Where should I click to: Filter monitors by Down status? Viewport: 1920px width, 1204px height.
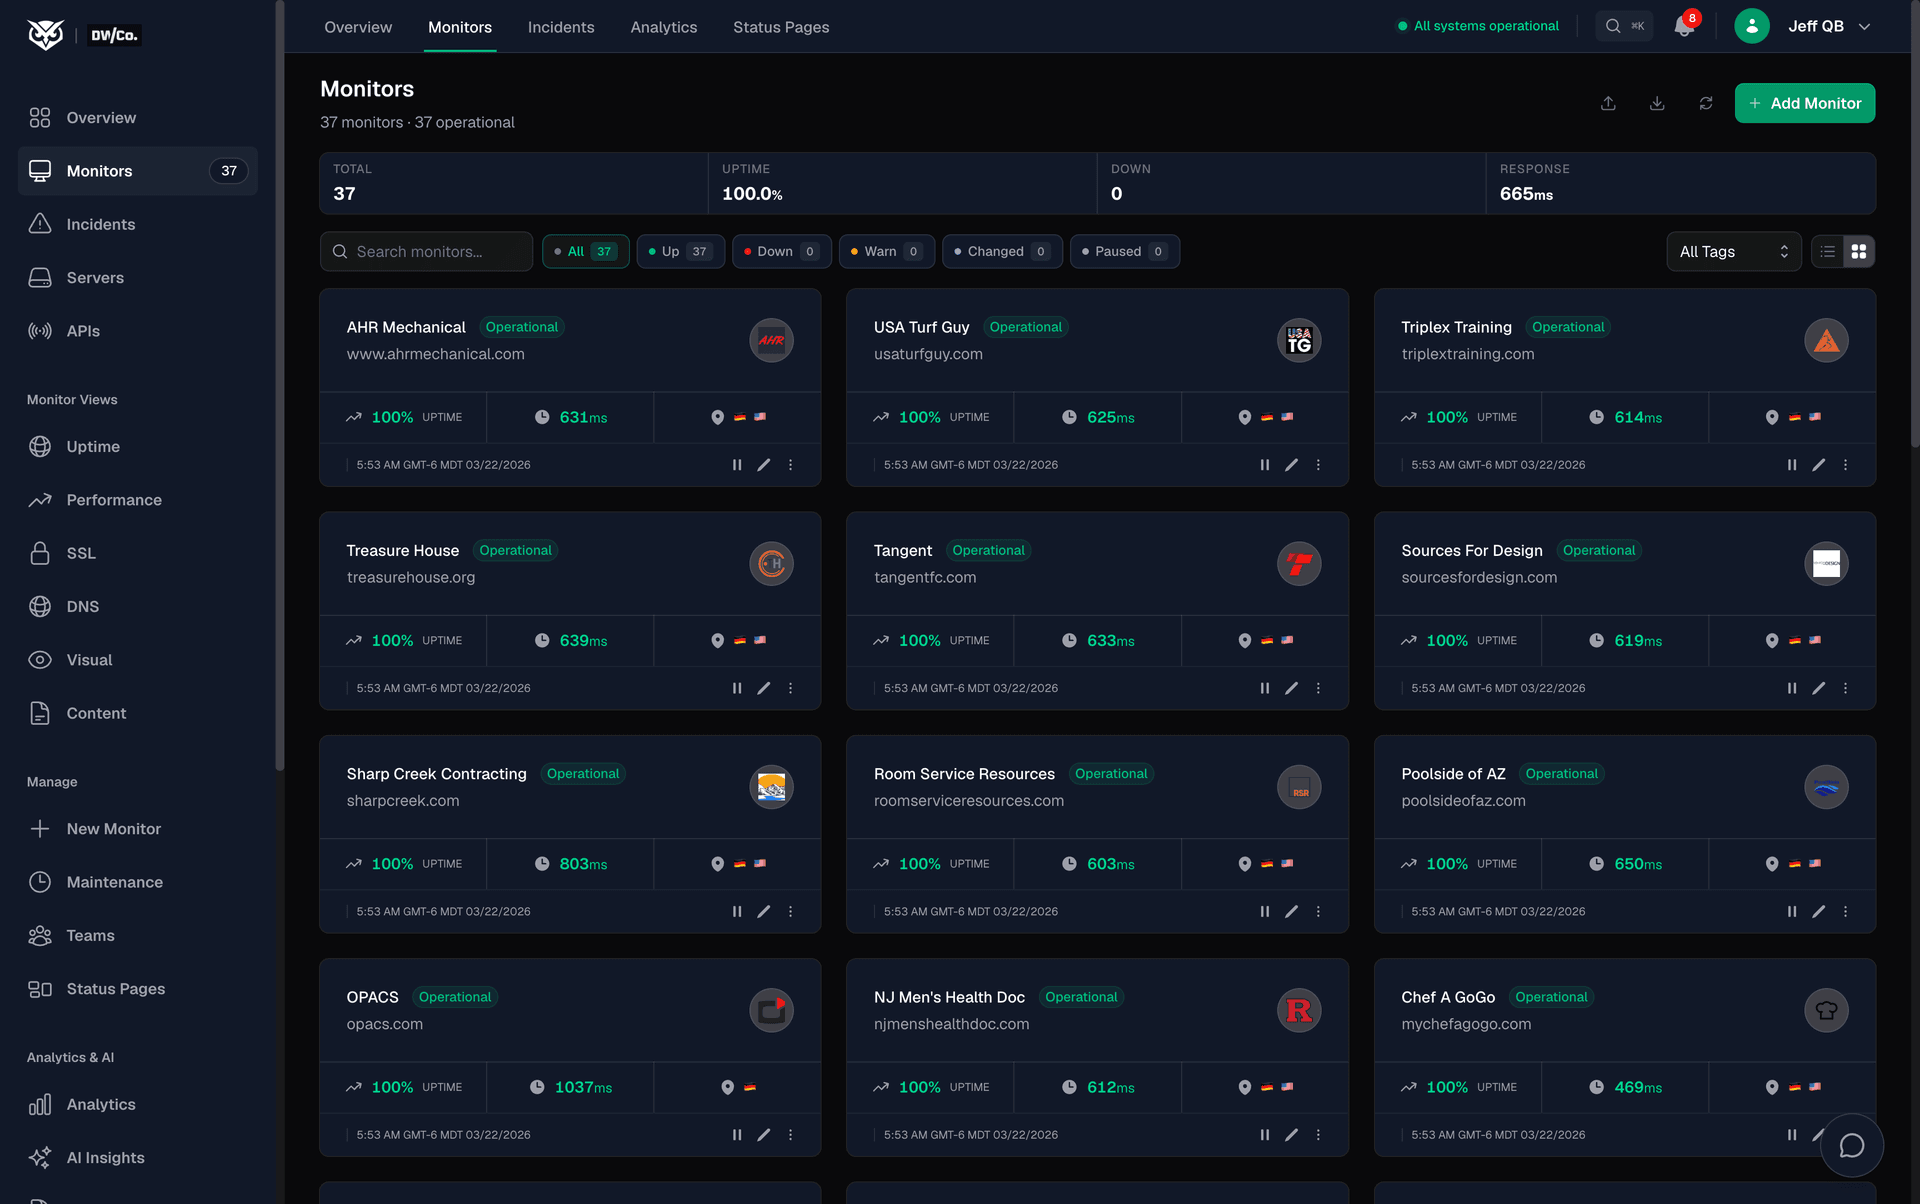pyautogui.click(x=781, y=251)
